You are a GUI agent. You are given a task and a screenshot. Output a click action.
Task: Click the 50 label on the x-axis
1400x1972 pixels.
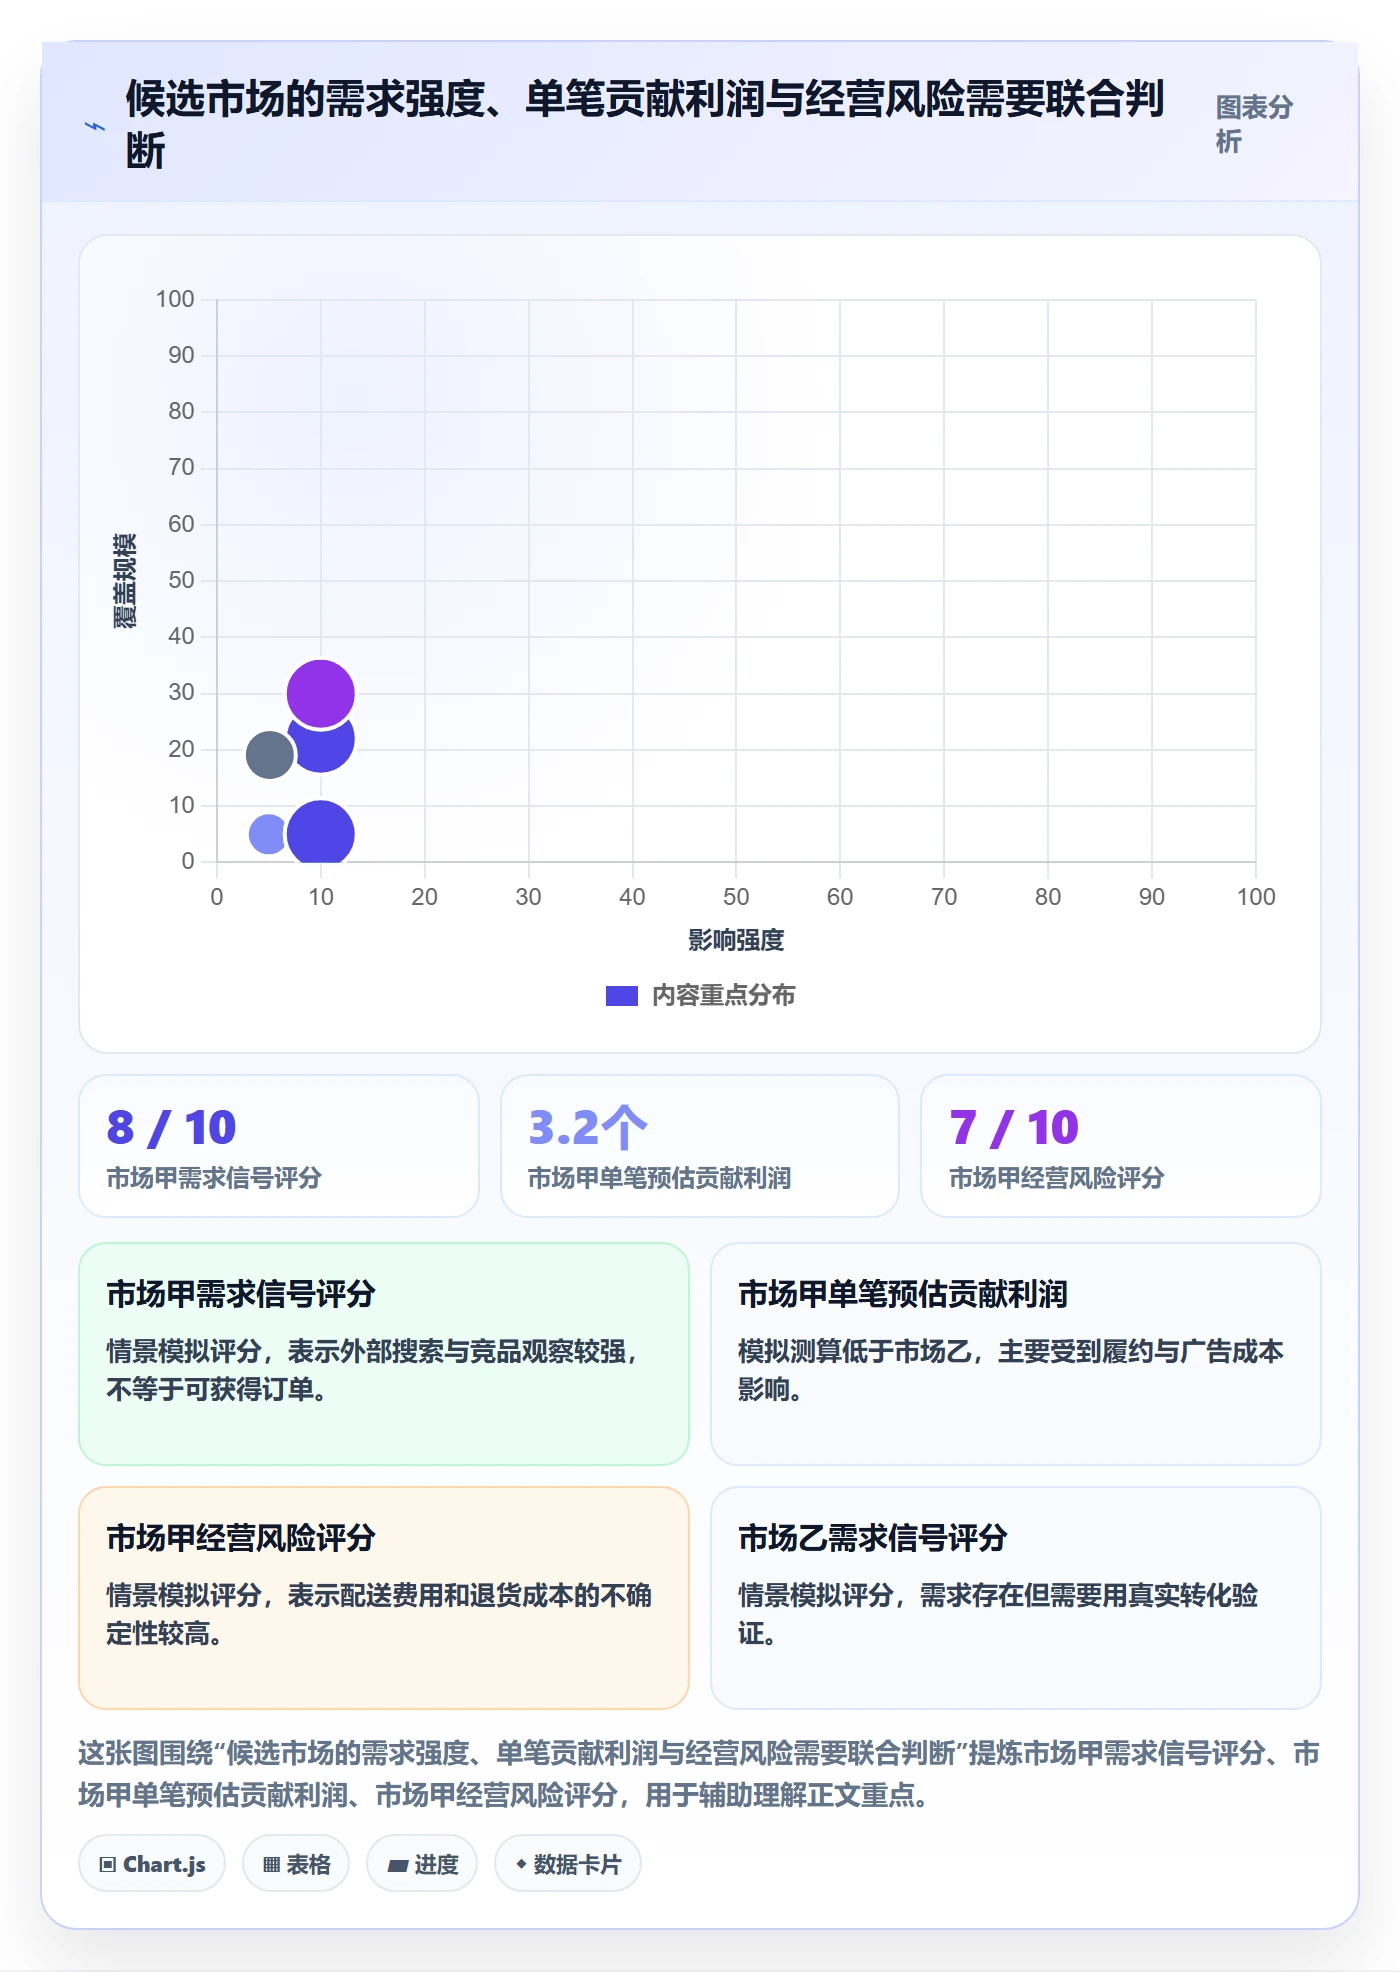click(736, 897)
